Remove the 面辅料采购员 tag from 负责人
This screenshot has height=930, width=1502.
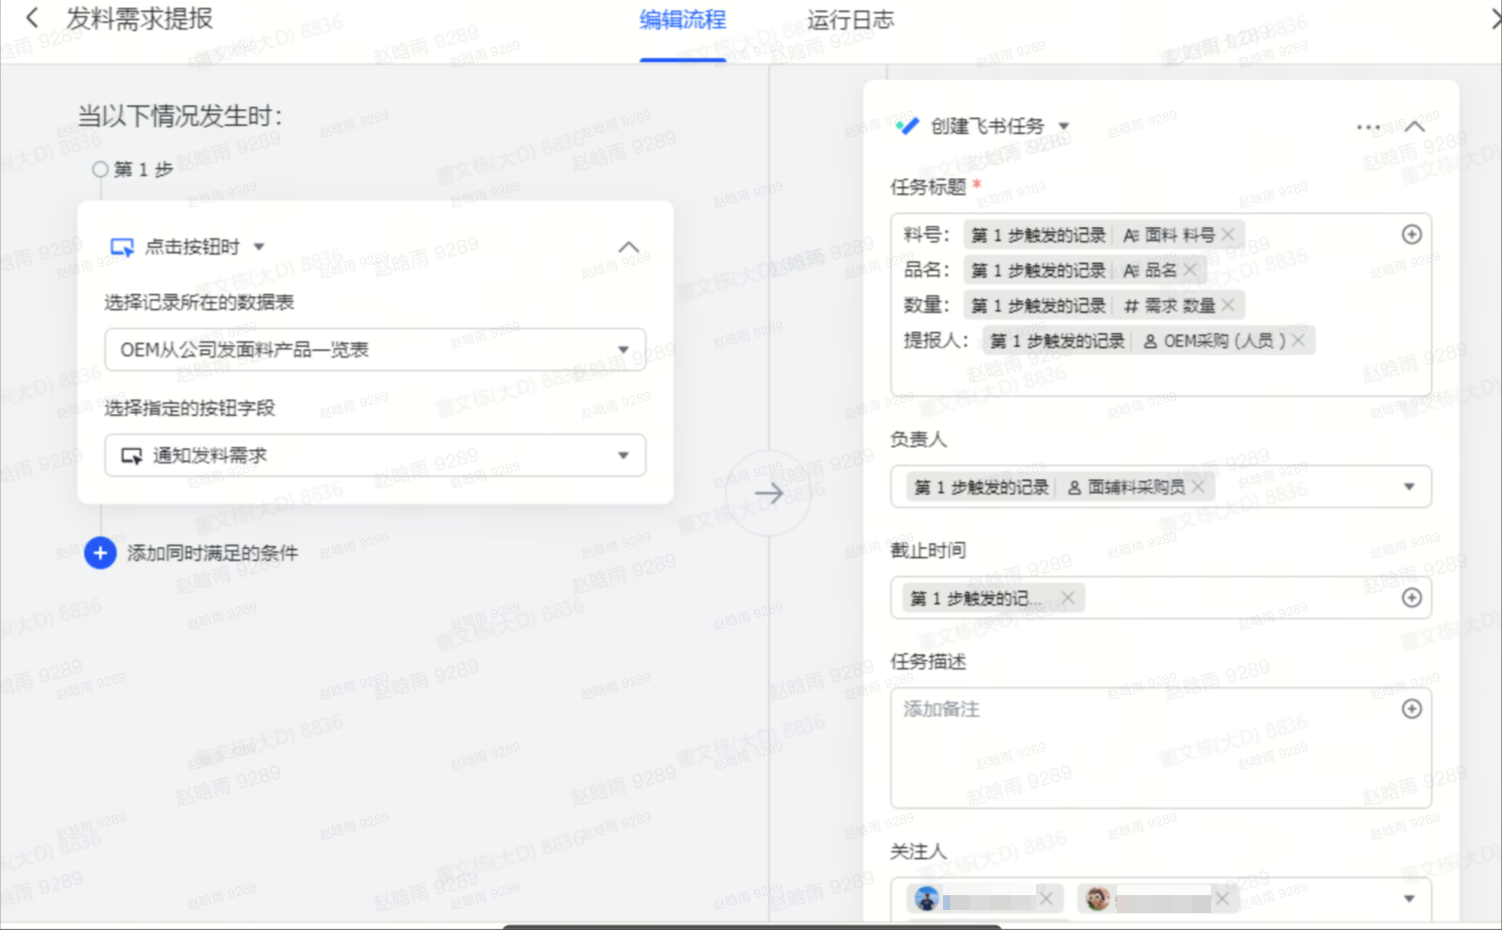click(x=1198, y=487)
